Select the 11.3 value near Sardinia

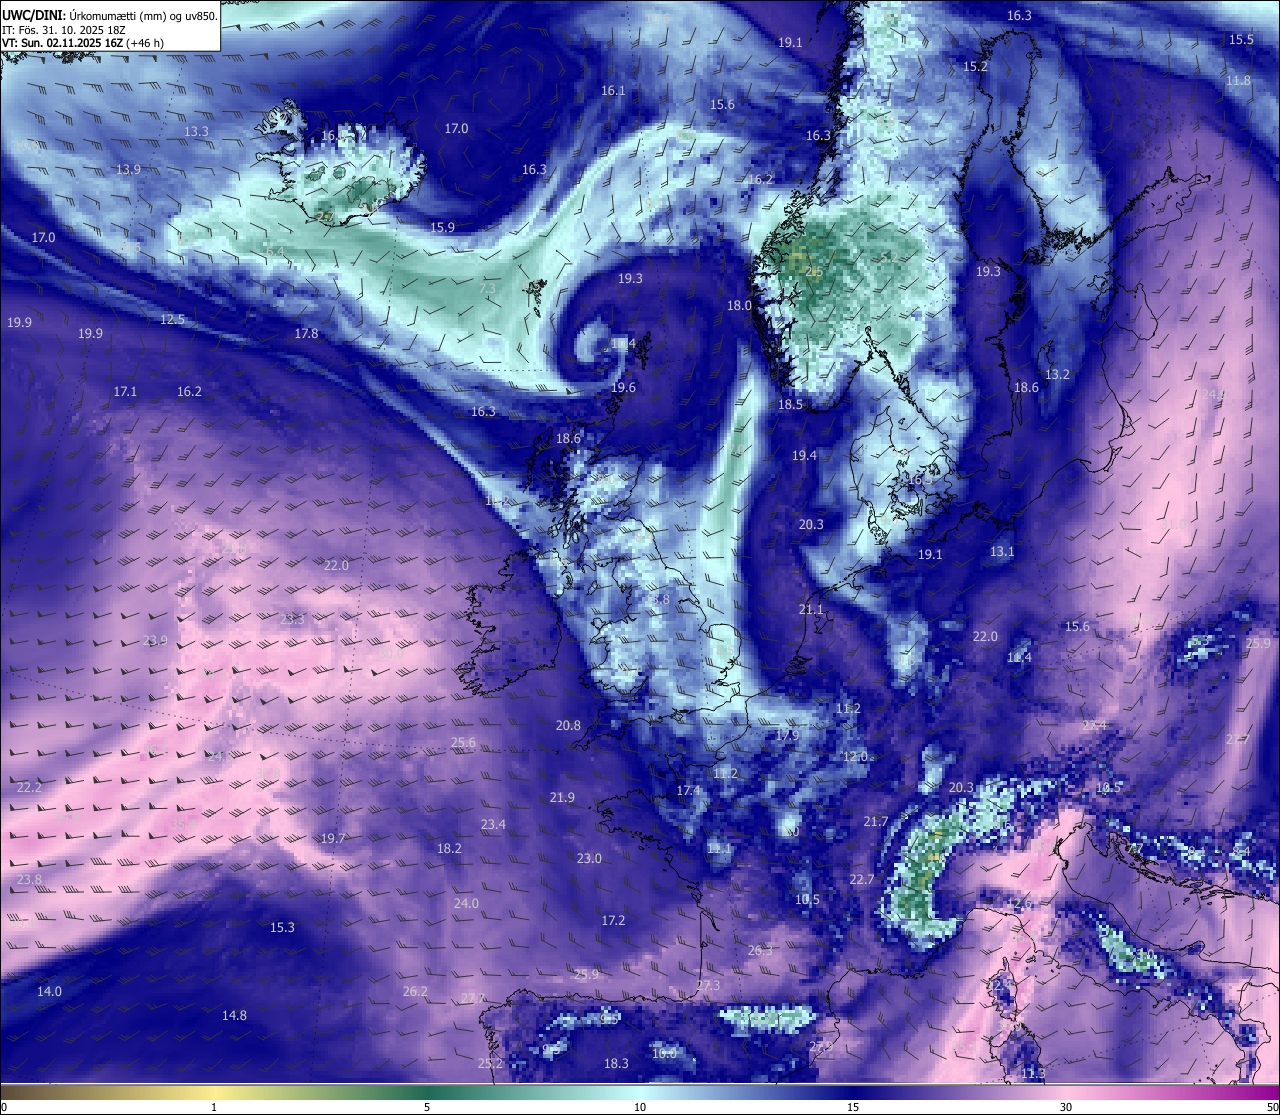pyautogui.click(x=1033, y=1073)
